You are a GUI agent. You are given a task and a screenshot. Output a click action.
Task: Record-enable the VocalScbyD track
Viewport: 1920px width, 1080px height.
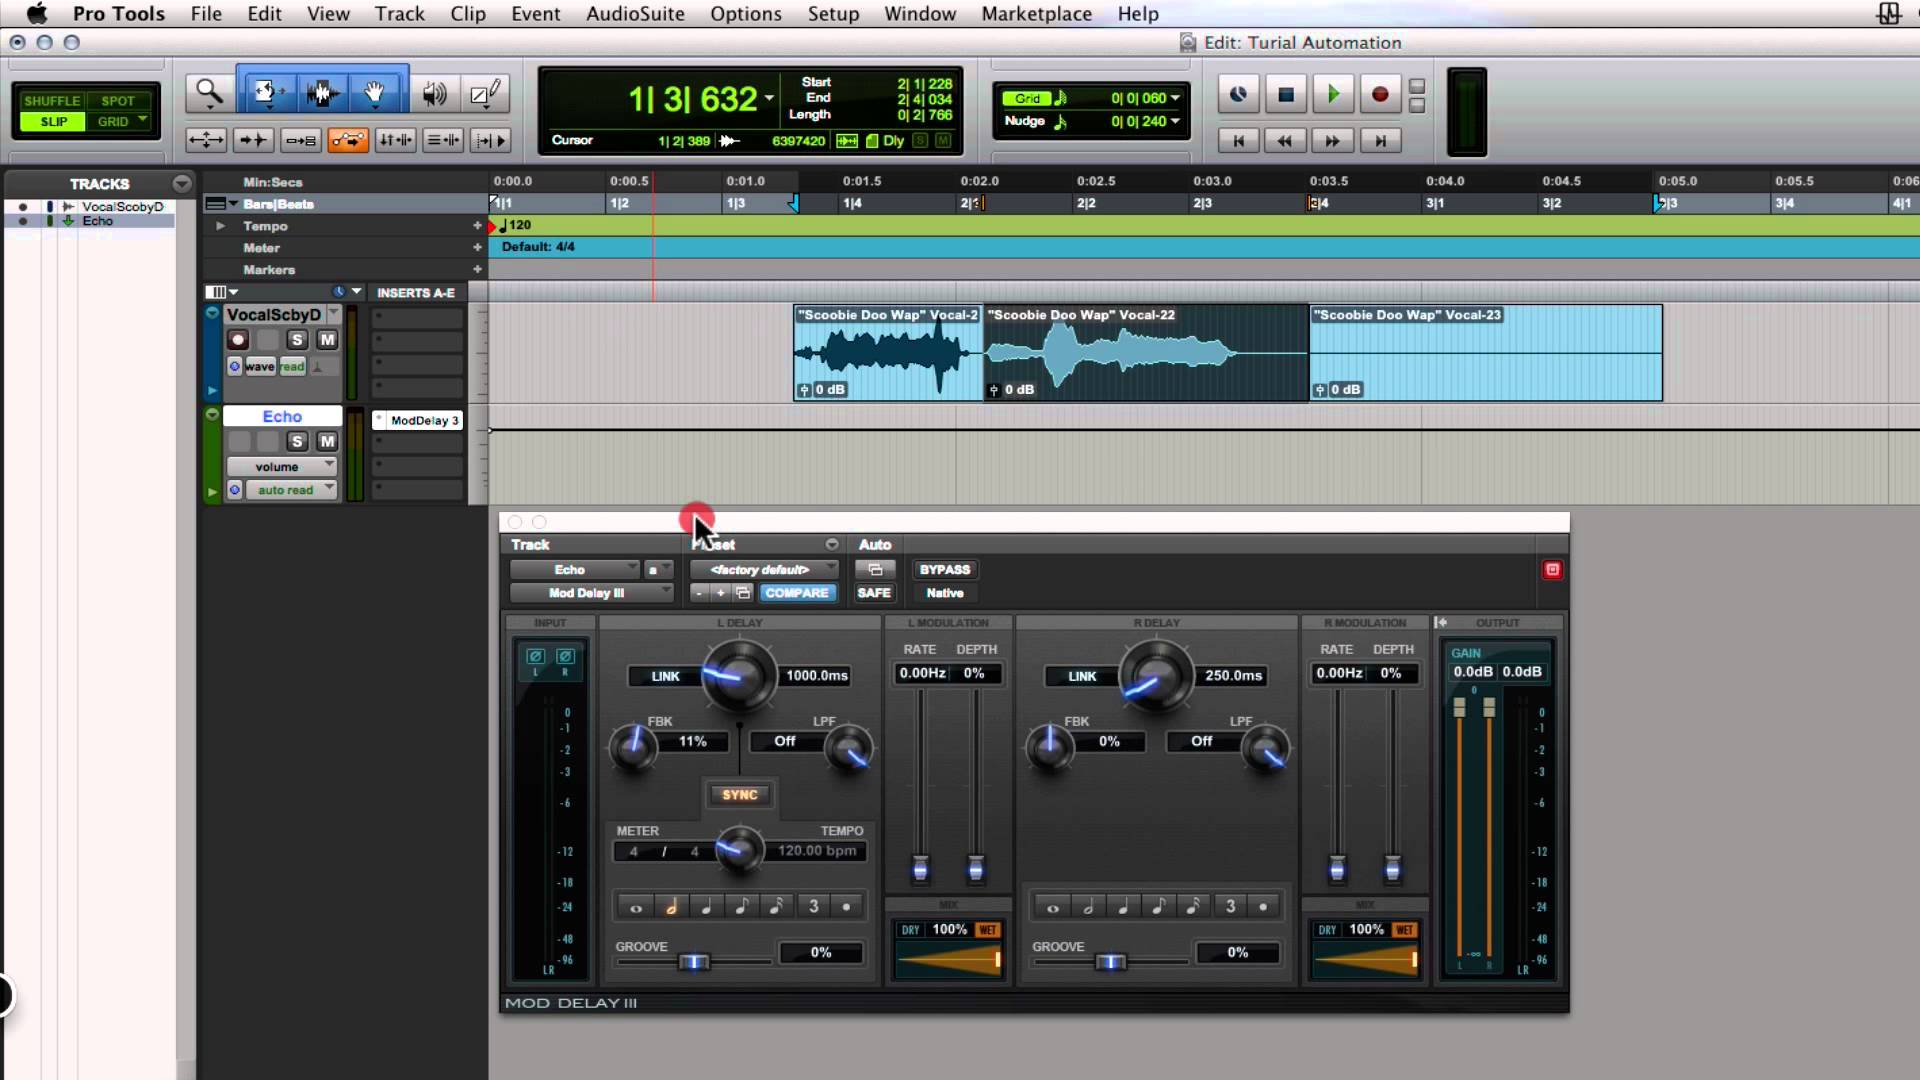click(x=238, y=340)
